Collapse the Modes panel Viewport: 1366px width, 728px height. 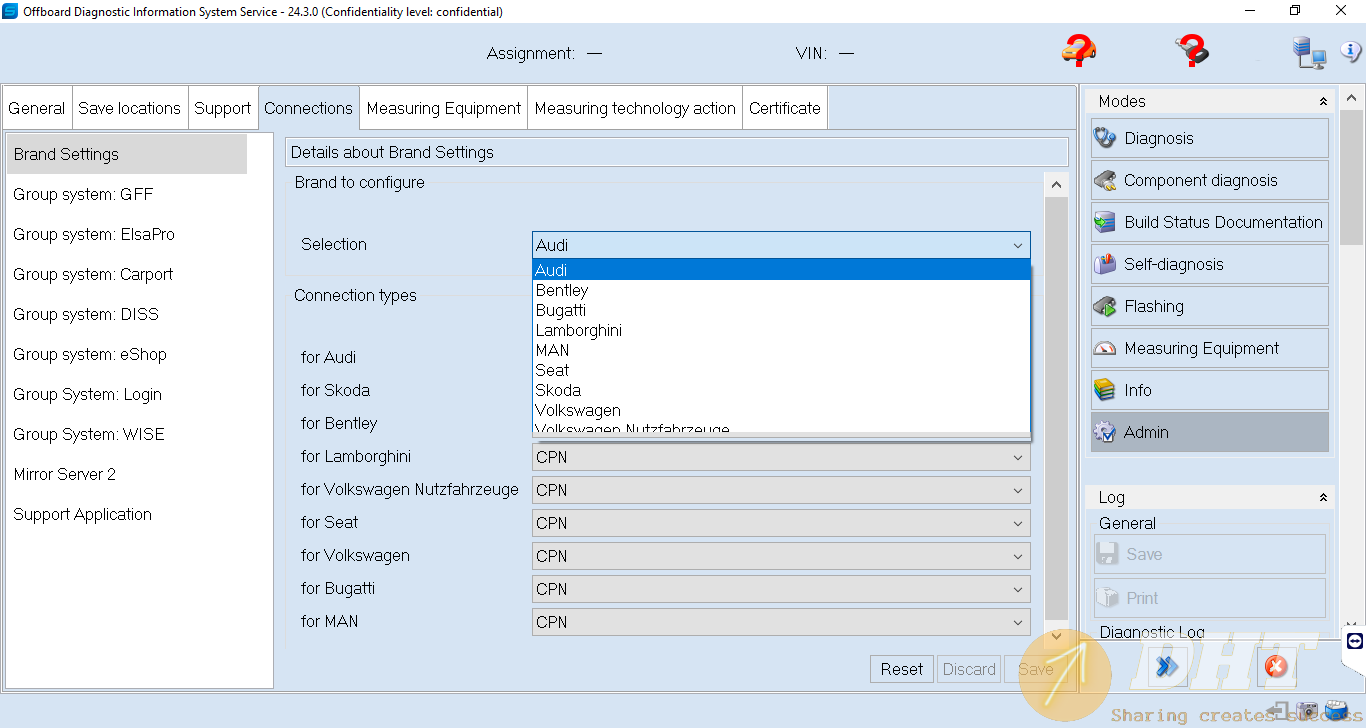pyautogui.click(x=1323, y=102)
